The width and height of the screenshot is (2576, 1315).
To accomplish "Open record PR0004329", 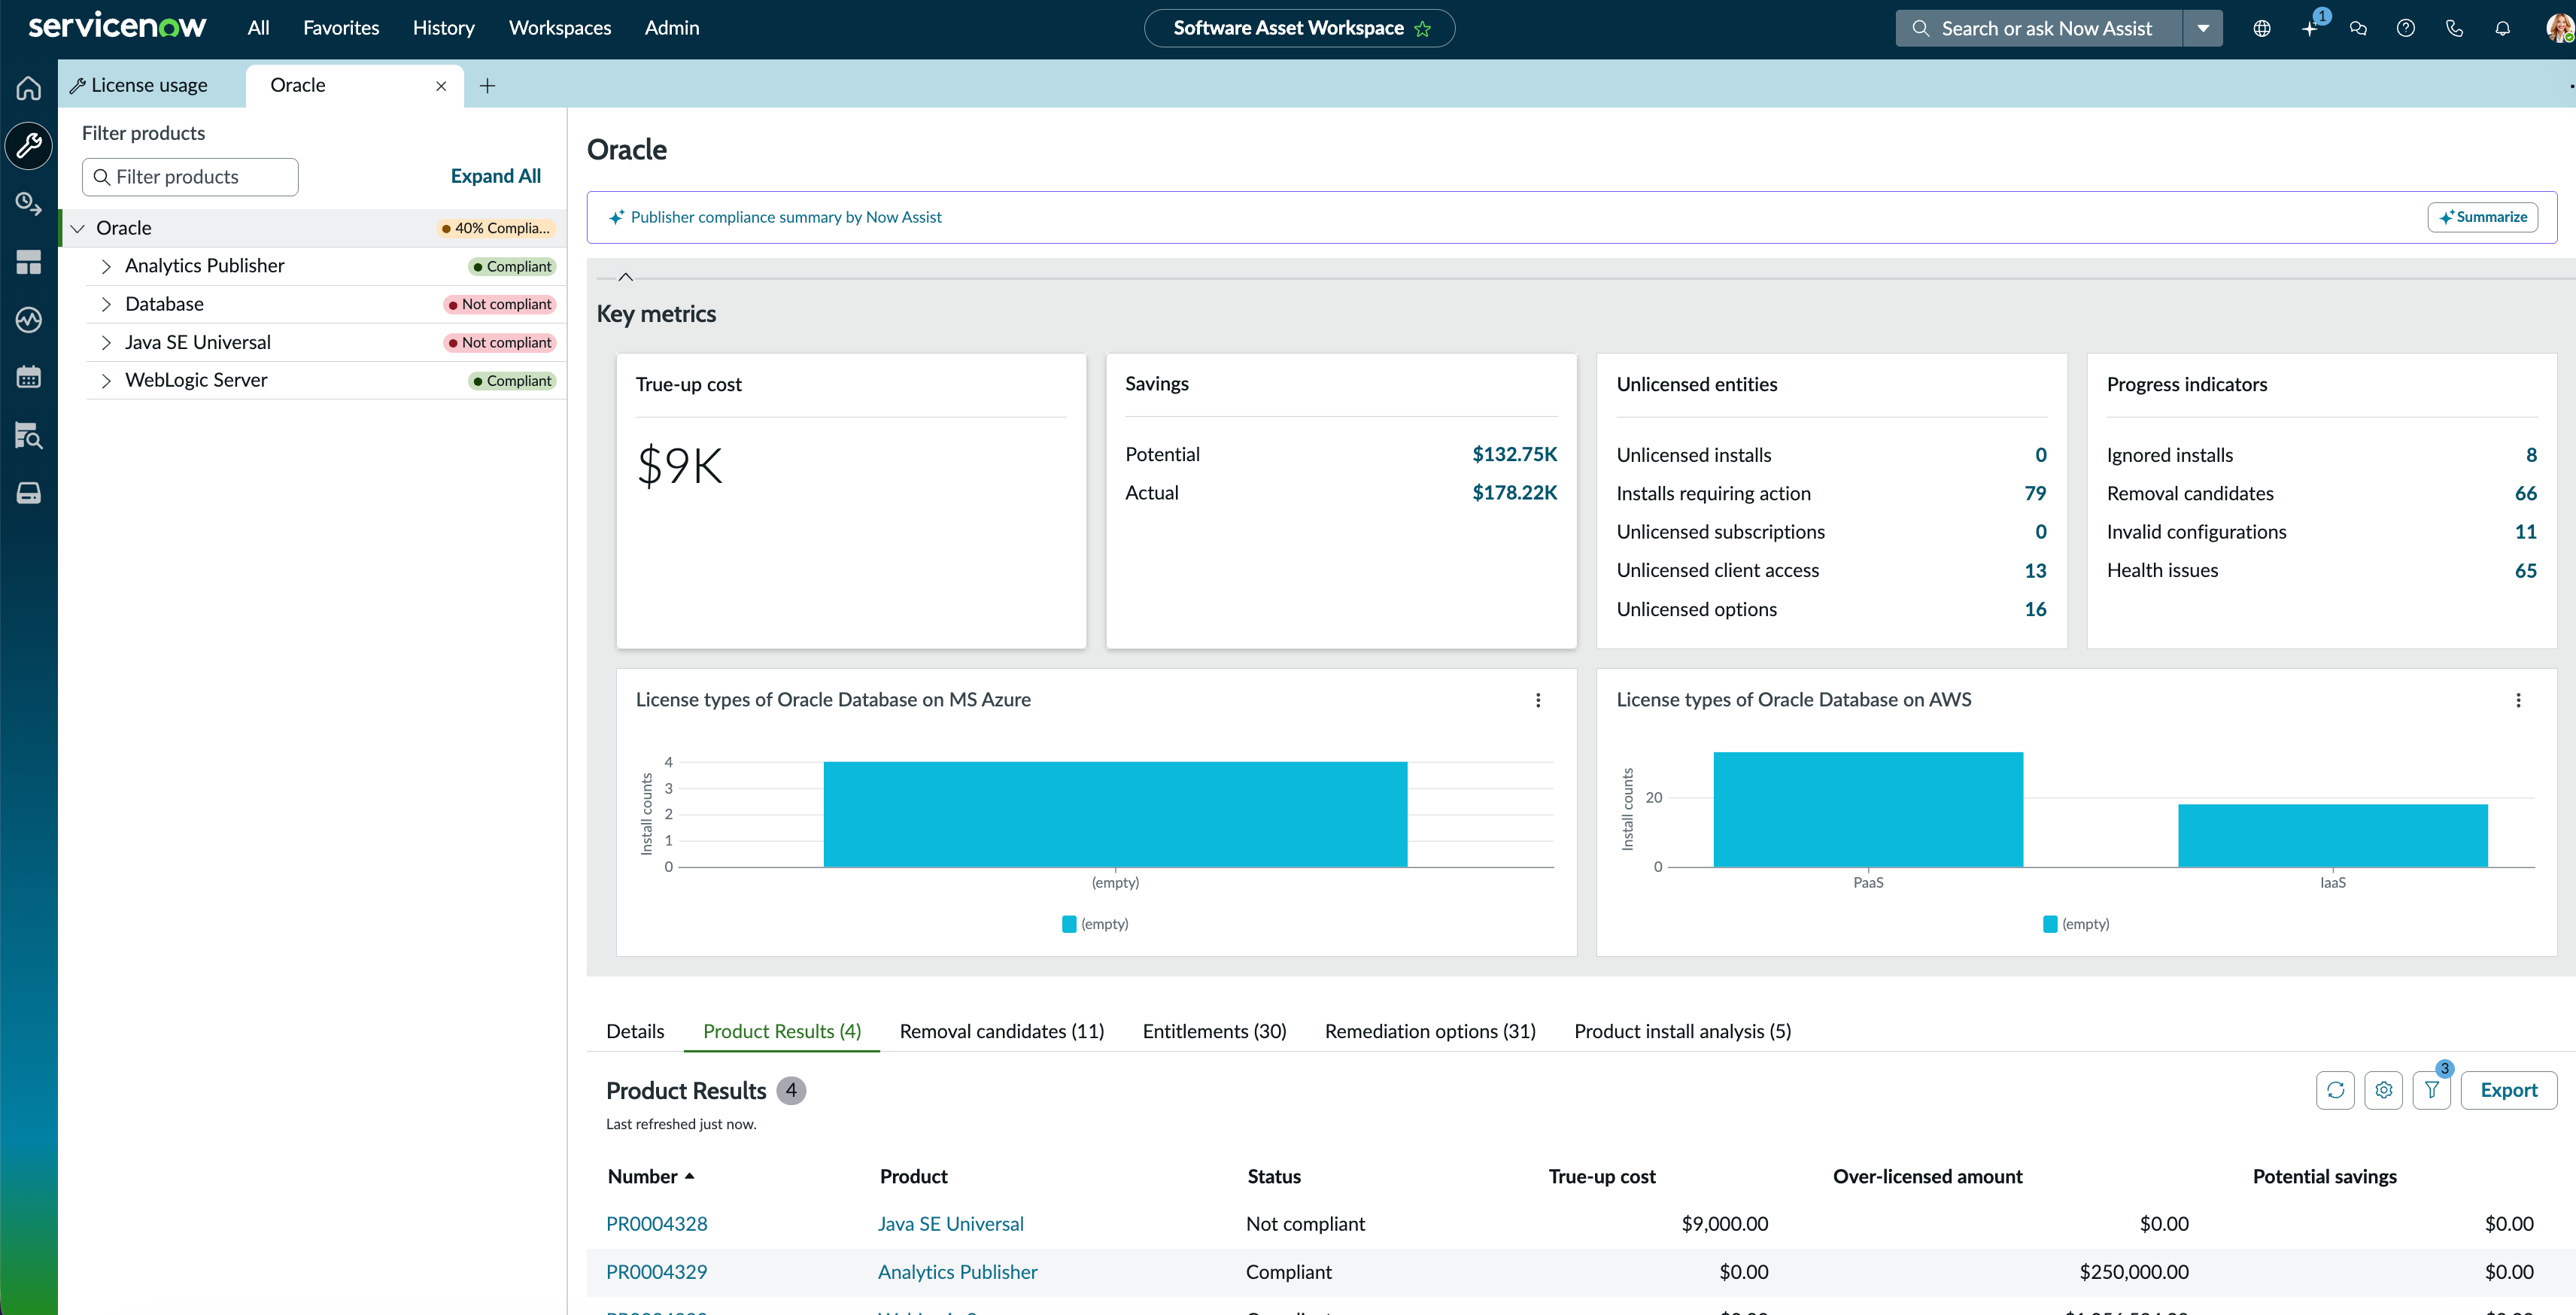I will pos(657,1272).
